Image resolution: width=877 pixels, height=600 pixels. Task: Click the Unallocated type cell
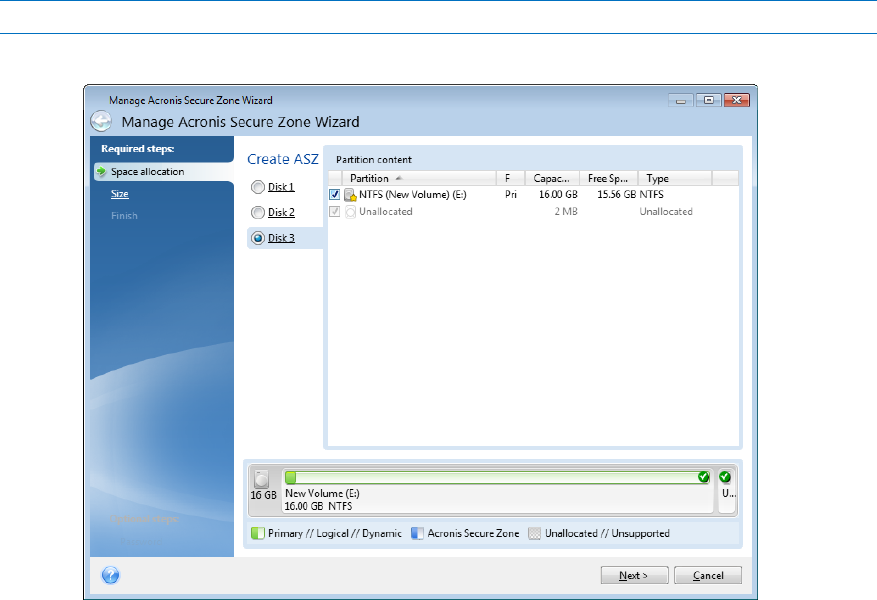[x=666, y=211]
